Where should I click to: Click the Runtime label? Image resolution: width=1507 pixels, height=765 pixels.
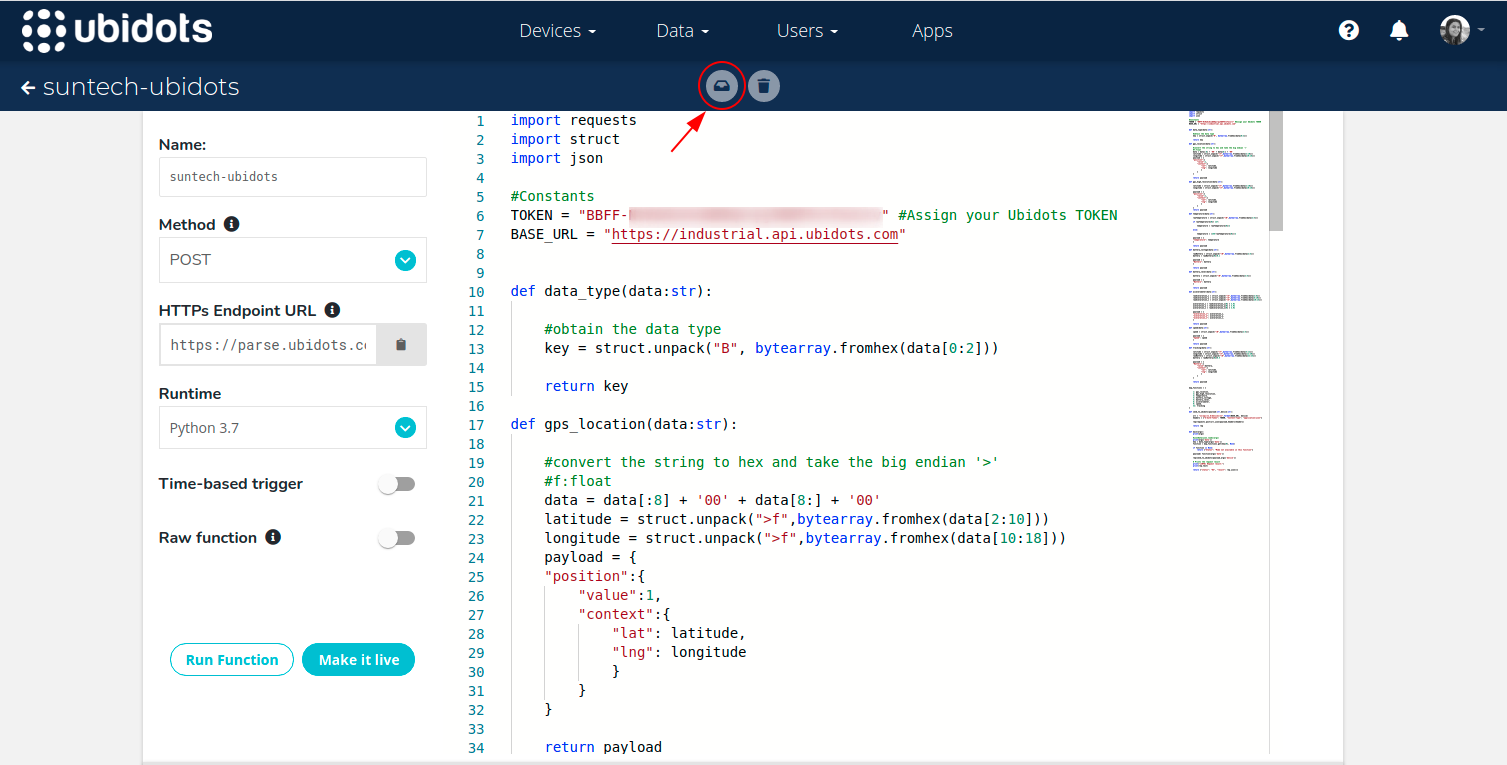pos(190,394)
